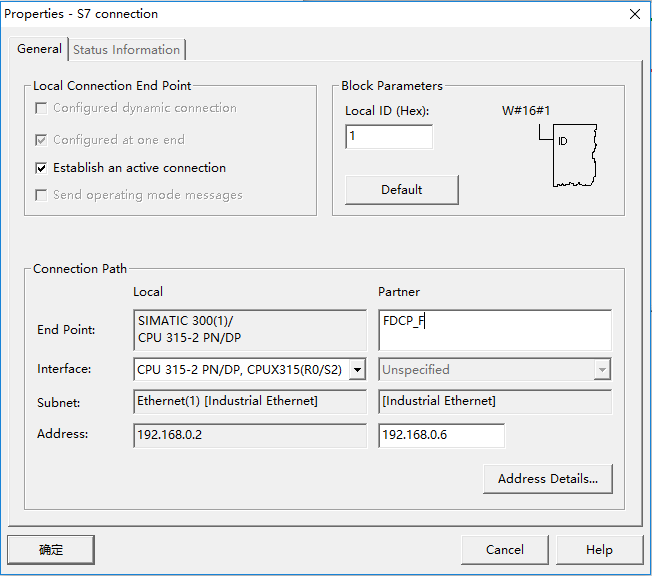Image resolution: width=652 pixels, height=576 pixels.
Task: Check Configured dynamic connection option
Action: [x=41, y=108]
